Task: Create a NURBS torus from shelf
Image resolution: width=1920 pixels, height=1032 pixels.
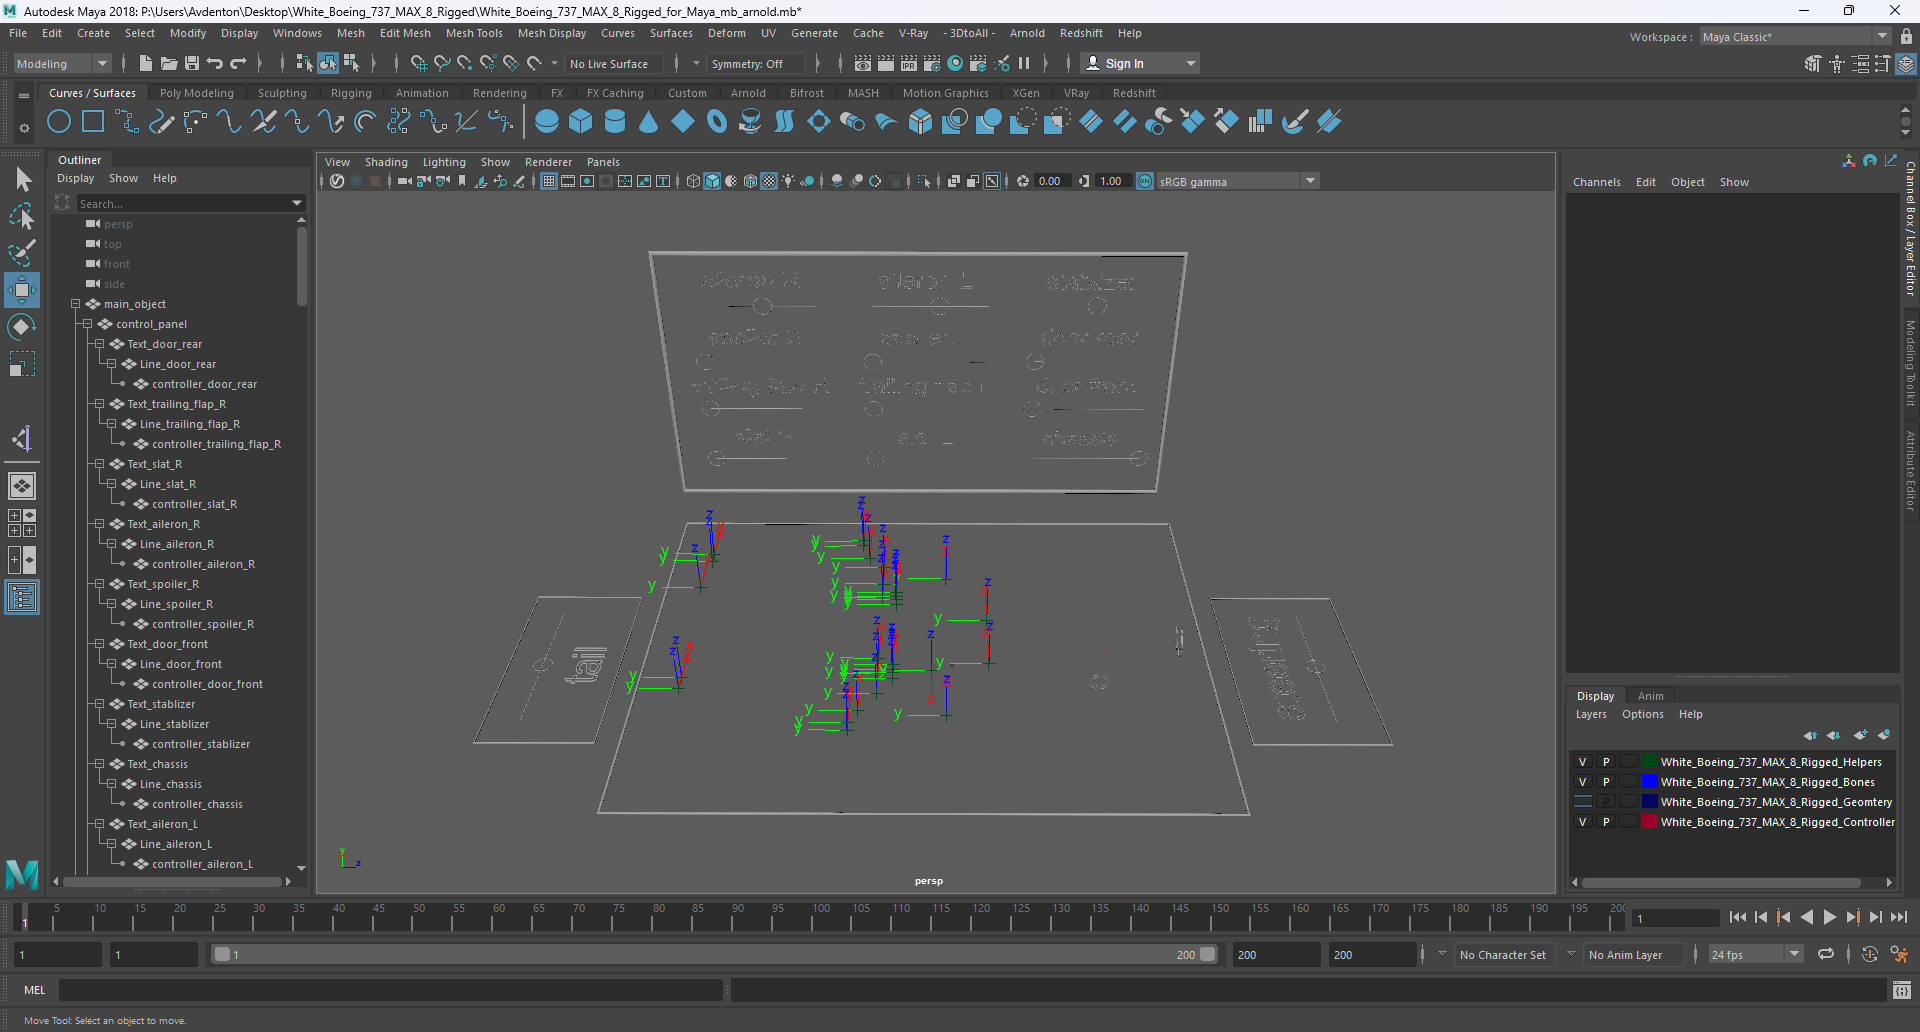Action: click(x=717, y=122)
